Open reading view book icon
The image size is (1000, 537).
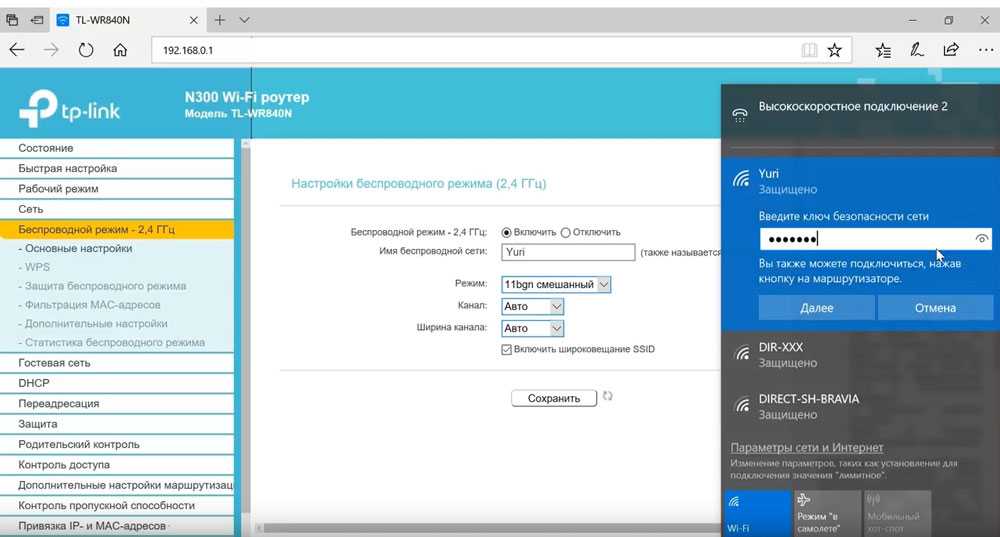(809, 50)
